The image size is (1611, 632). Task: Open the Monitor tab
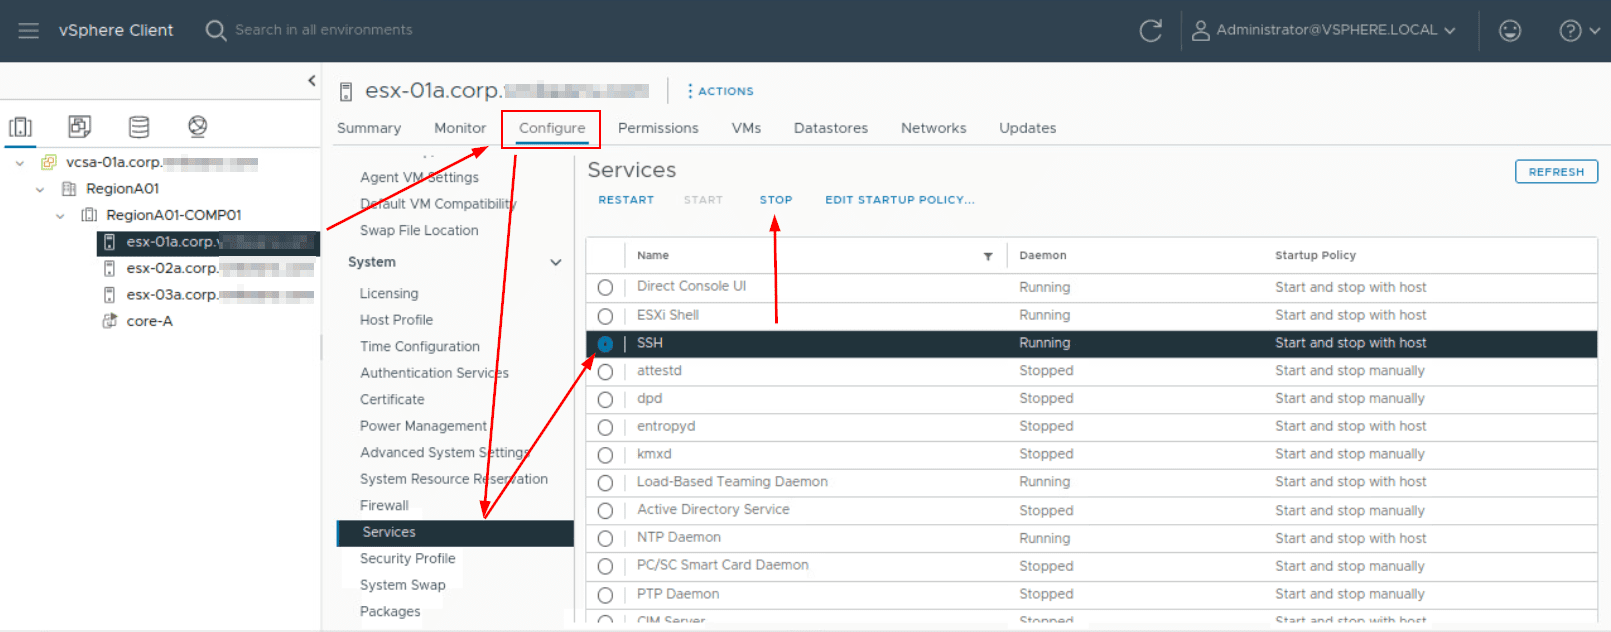tap(460, 128)
